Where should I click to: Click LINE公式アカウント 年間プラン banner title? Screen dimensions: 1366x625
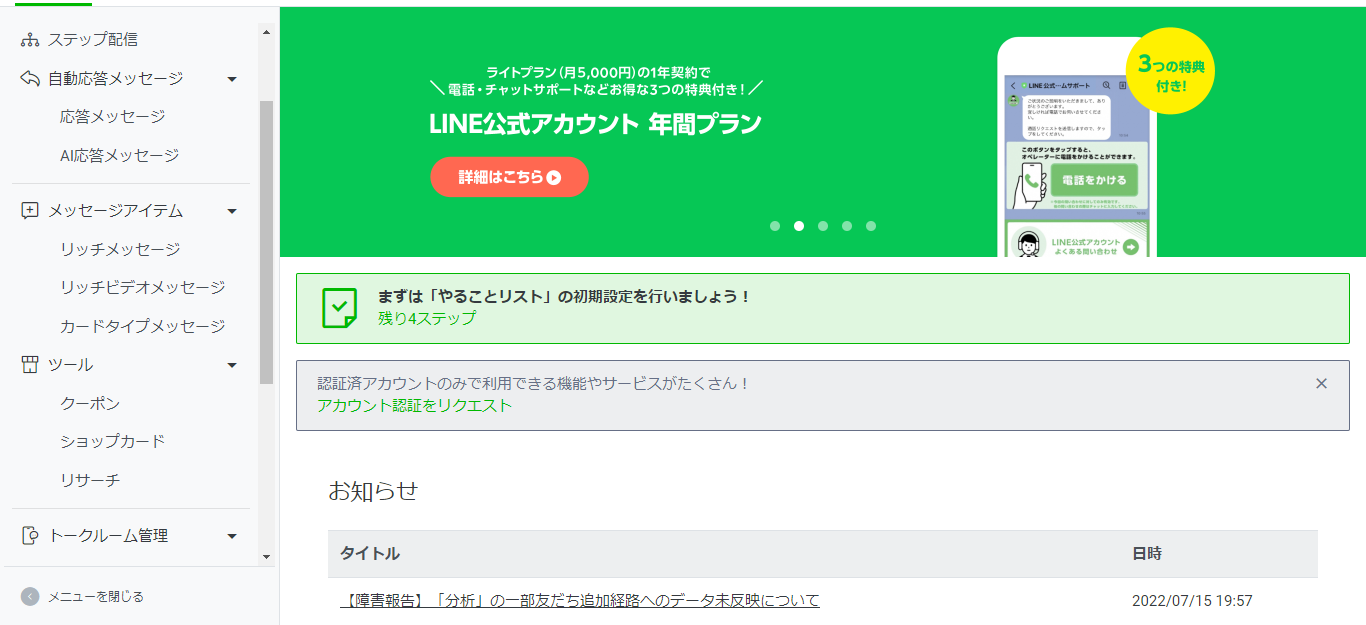(595, 124)
